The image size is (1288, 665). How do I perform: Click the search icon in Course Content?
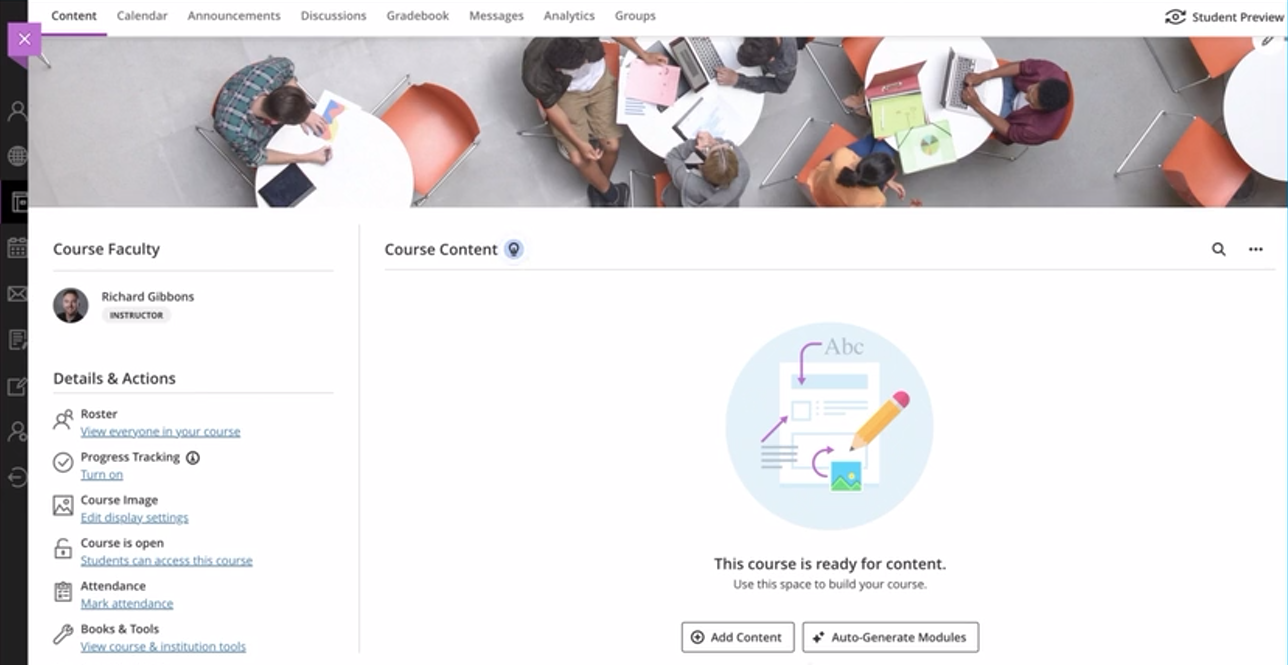[1218, 249]
